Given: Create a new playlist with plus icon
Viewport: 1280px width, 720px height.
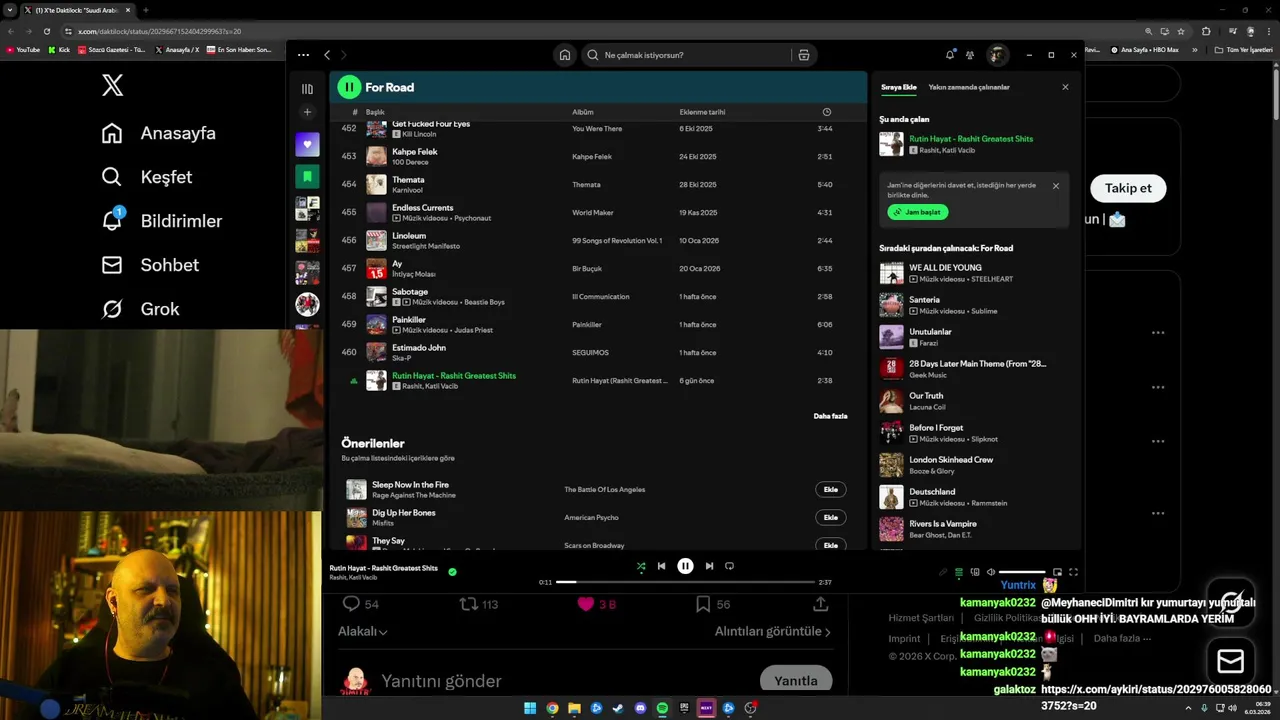Looking at the screenshot, I should click(307, 112).
